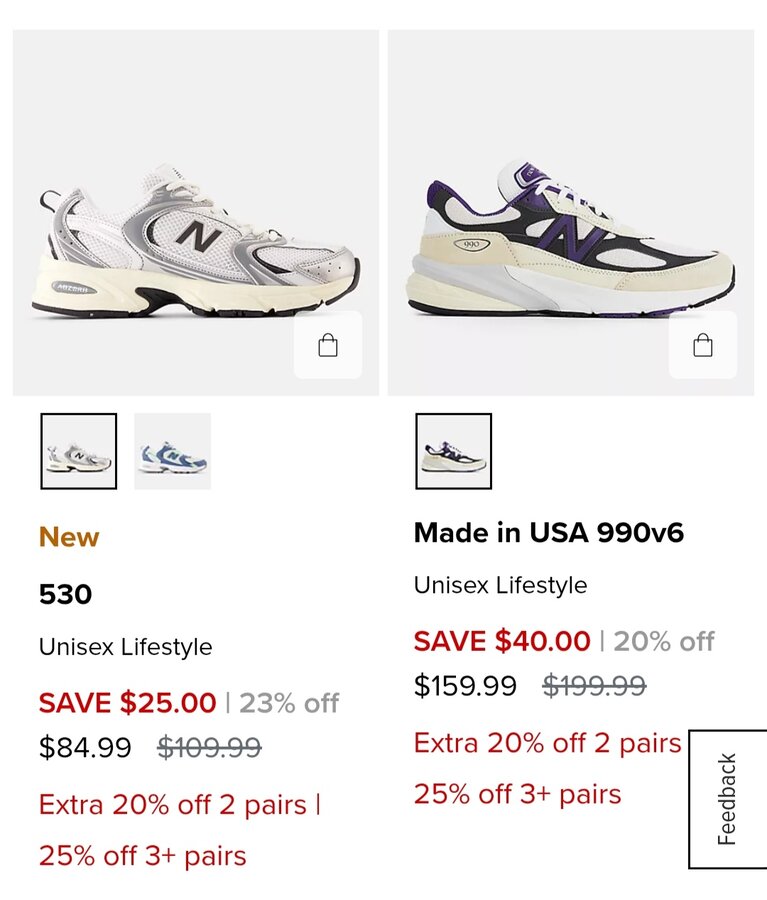Select the silver 530 color thumbnail
The image size is (767, 900).
[79, 451]
